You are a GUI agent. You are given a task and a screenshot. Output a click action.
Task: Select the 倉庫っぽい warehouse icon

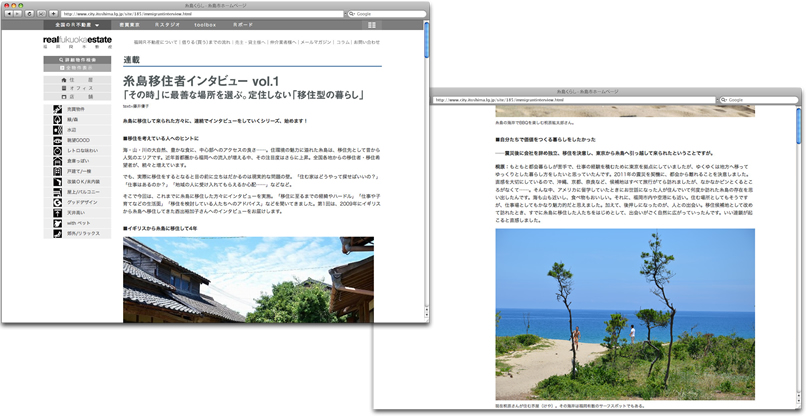(58, 161)
